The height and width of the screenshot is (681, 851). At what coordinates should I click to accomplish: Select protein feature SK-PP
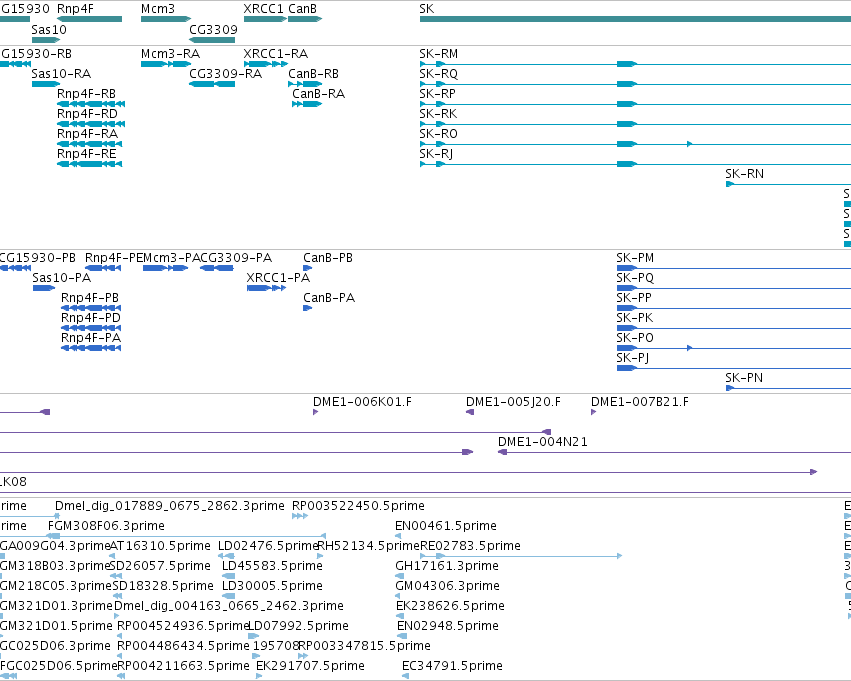[x=734, y=308]
